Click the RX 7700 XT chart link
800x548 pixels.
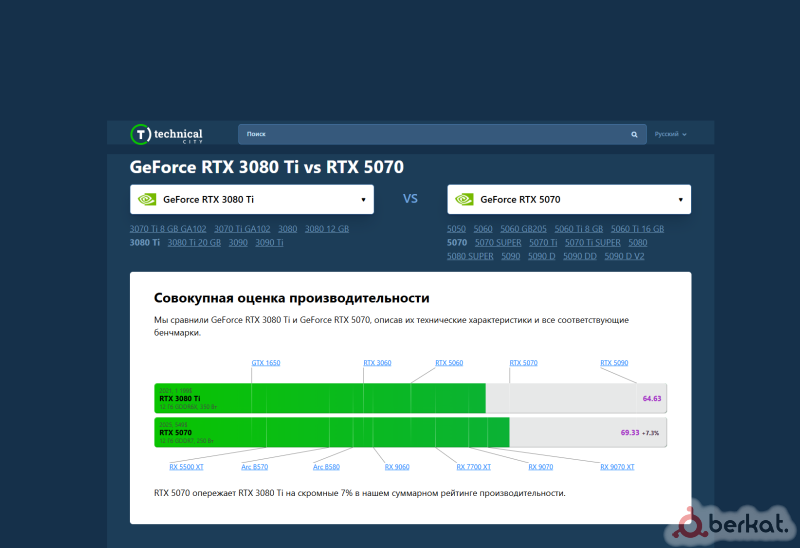tap(473, 467)
